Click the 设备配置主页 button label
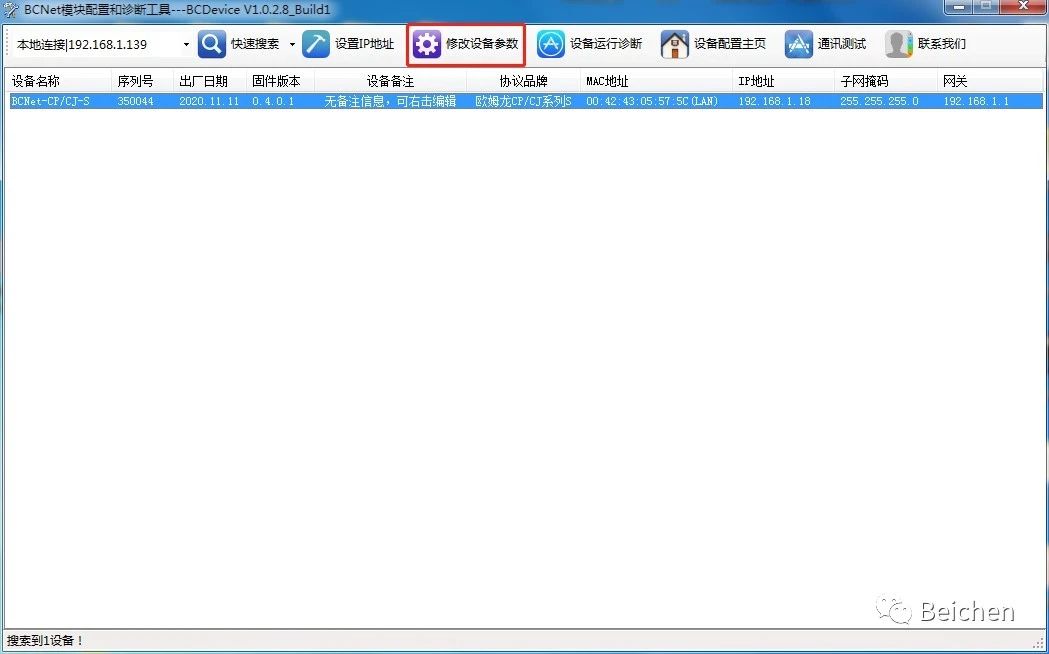Viewport: 1049px width, 654px height. click(x=730, y=44)
